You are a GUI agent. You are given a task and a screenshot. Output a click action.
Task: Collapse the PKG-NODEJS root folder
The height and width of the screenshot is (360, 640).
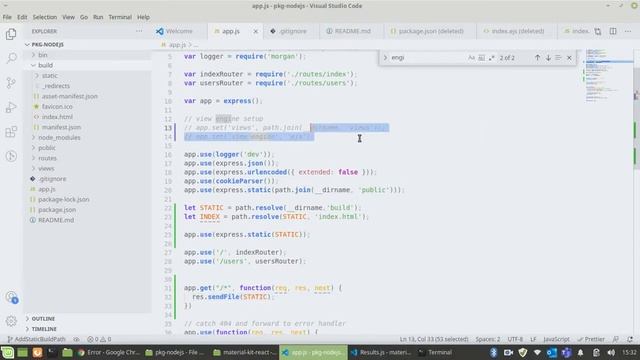48,44
